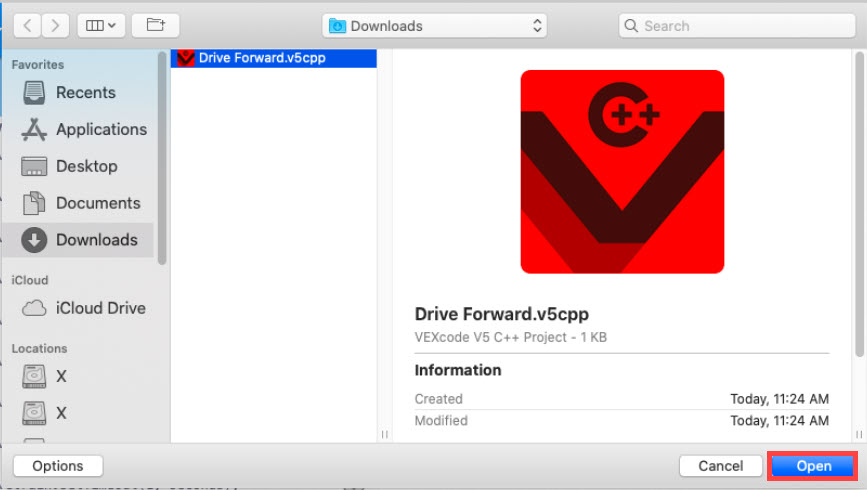
Task: Click the Open button
Action: click(x=813, y=466)
